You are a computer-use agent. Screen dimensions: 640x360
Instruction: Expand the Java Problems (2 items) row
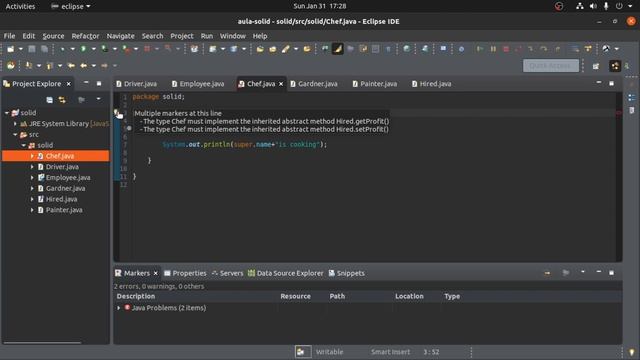click(x=119, y=308)
